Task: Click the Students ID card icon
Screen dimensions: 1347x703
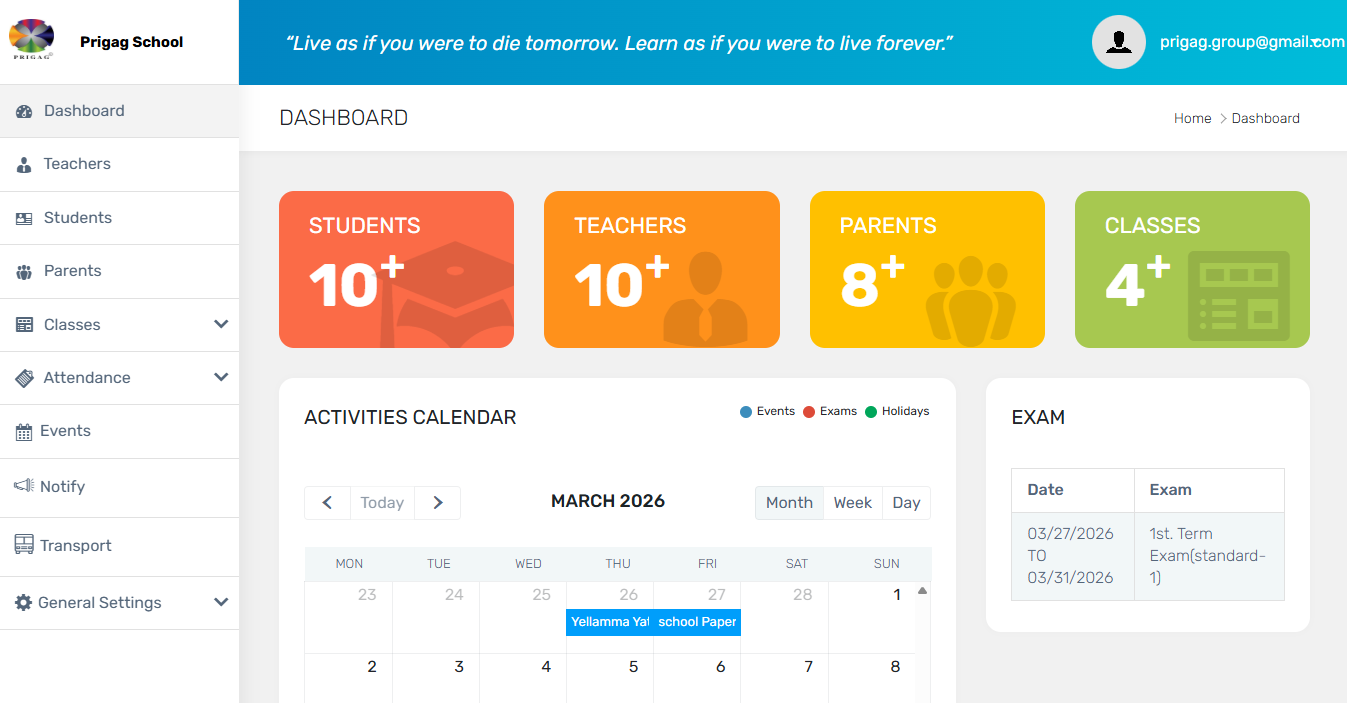Action: pos(24,218)
